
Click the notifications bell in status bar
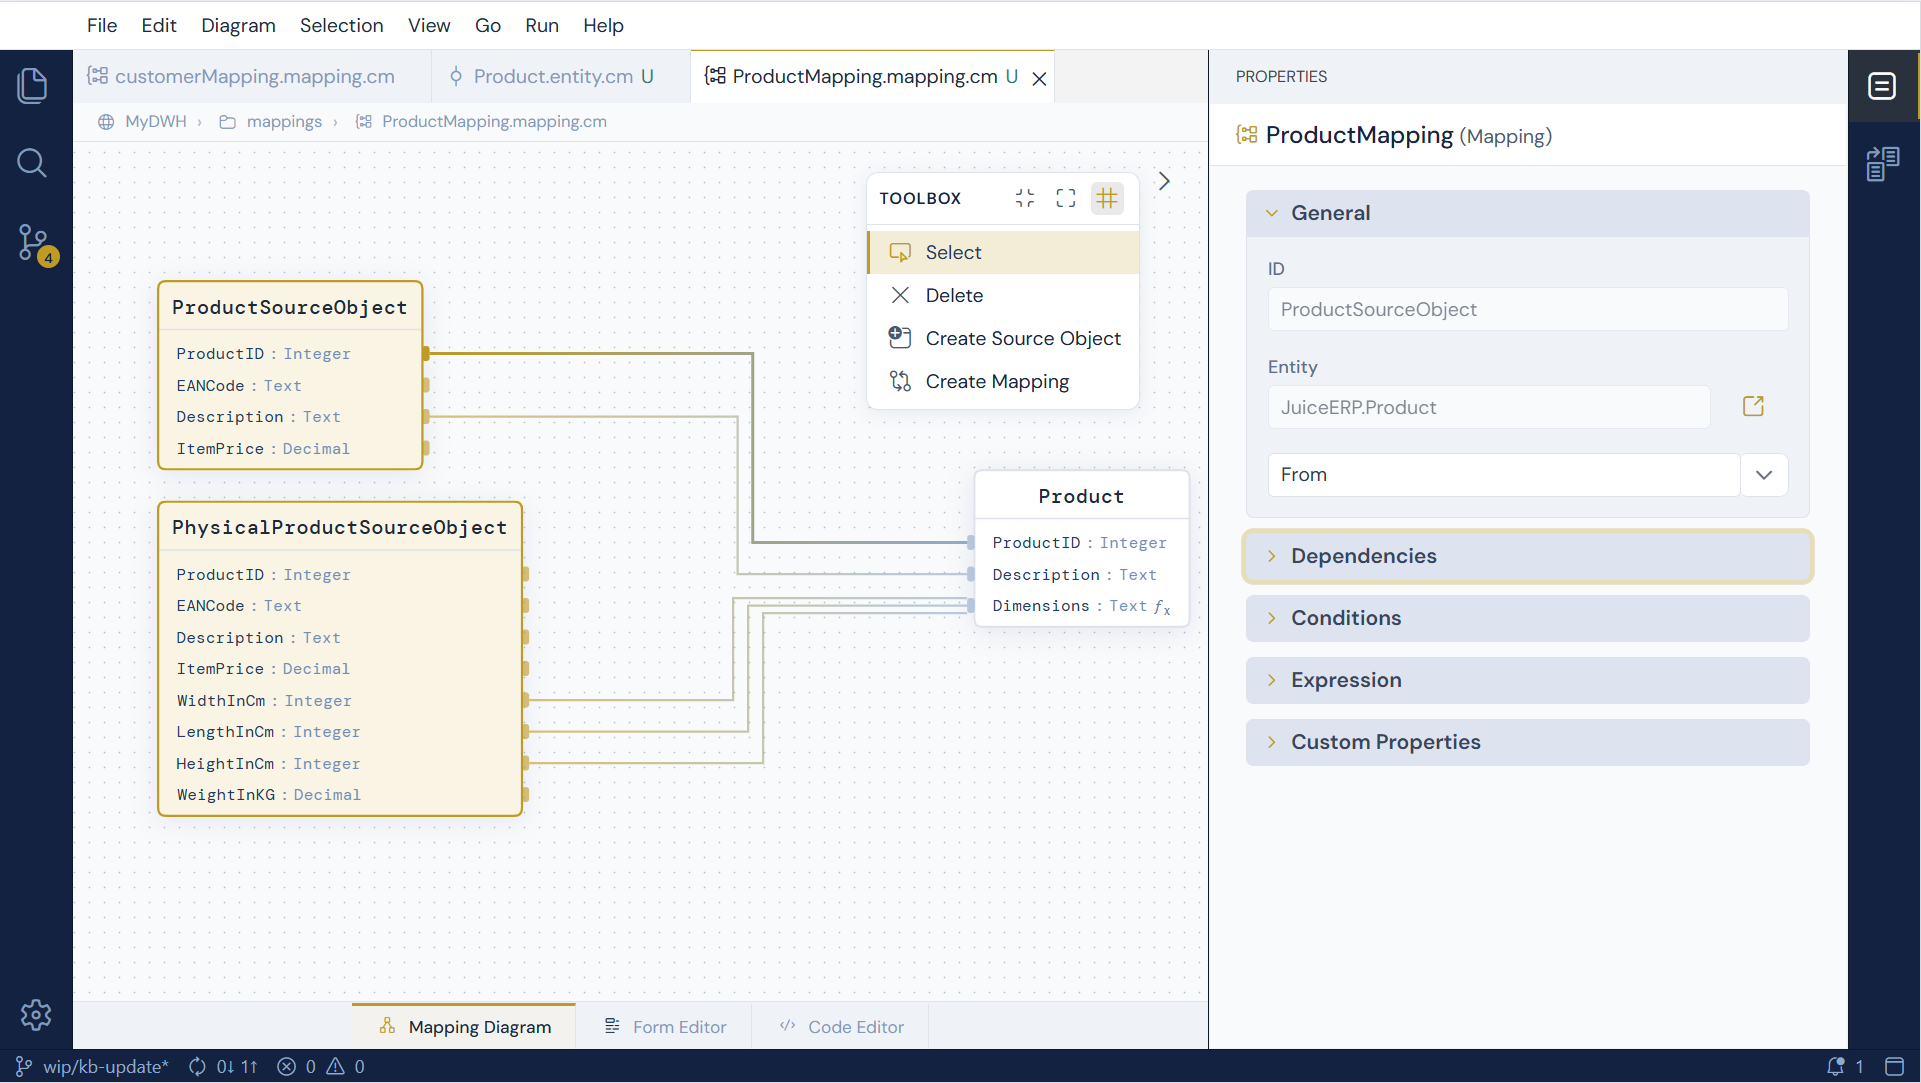(x=1836, y=1067)
